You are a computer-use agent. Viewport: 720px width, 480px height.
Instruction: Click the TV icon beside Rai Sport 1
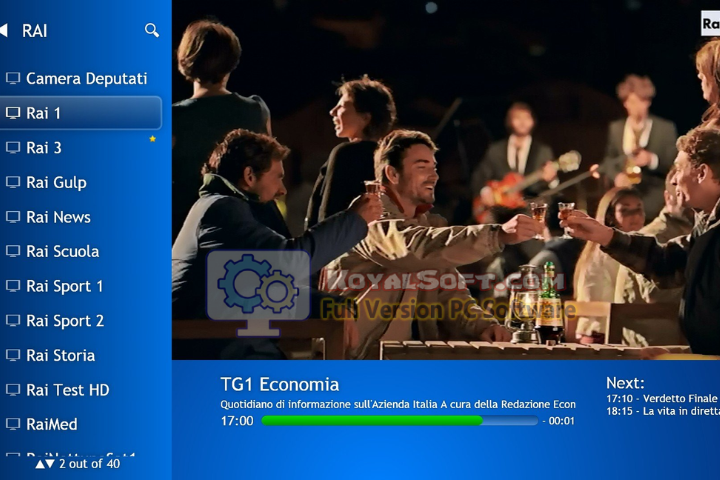coord(13,286)
